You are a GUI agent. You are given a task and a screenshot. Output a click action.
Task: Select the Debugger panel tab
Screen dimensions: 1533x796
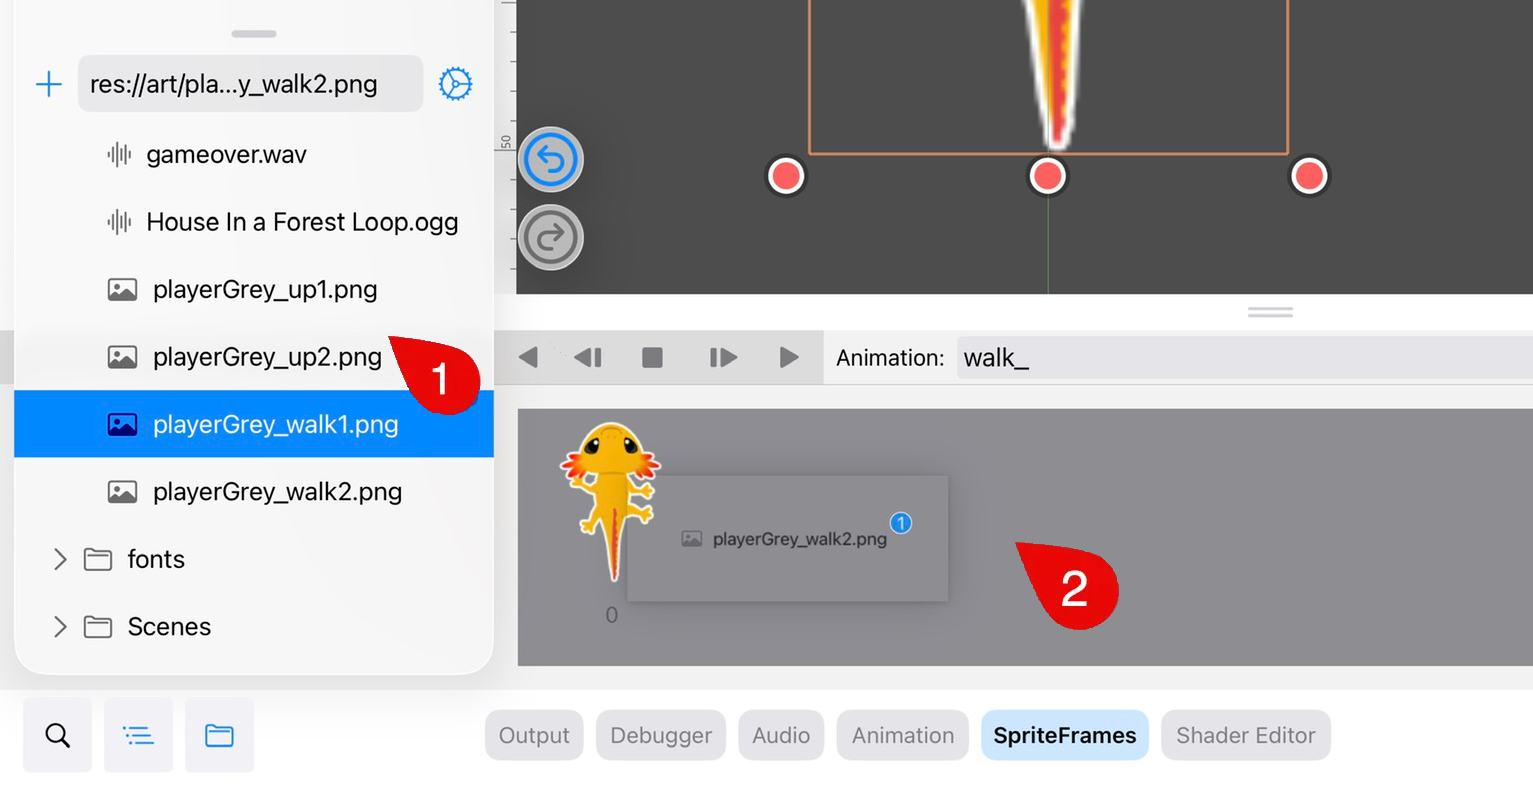click(x=661, y=735)
